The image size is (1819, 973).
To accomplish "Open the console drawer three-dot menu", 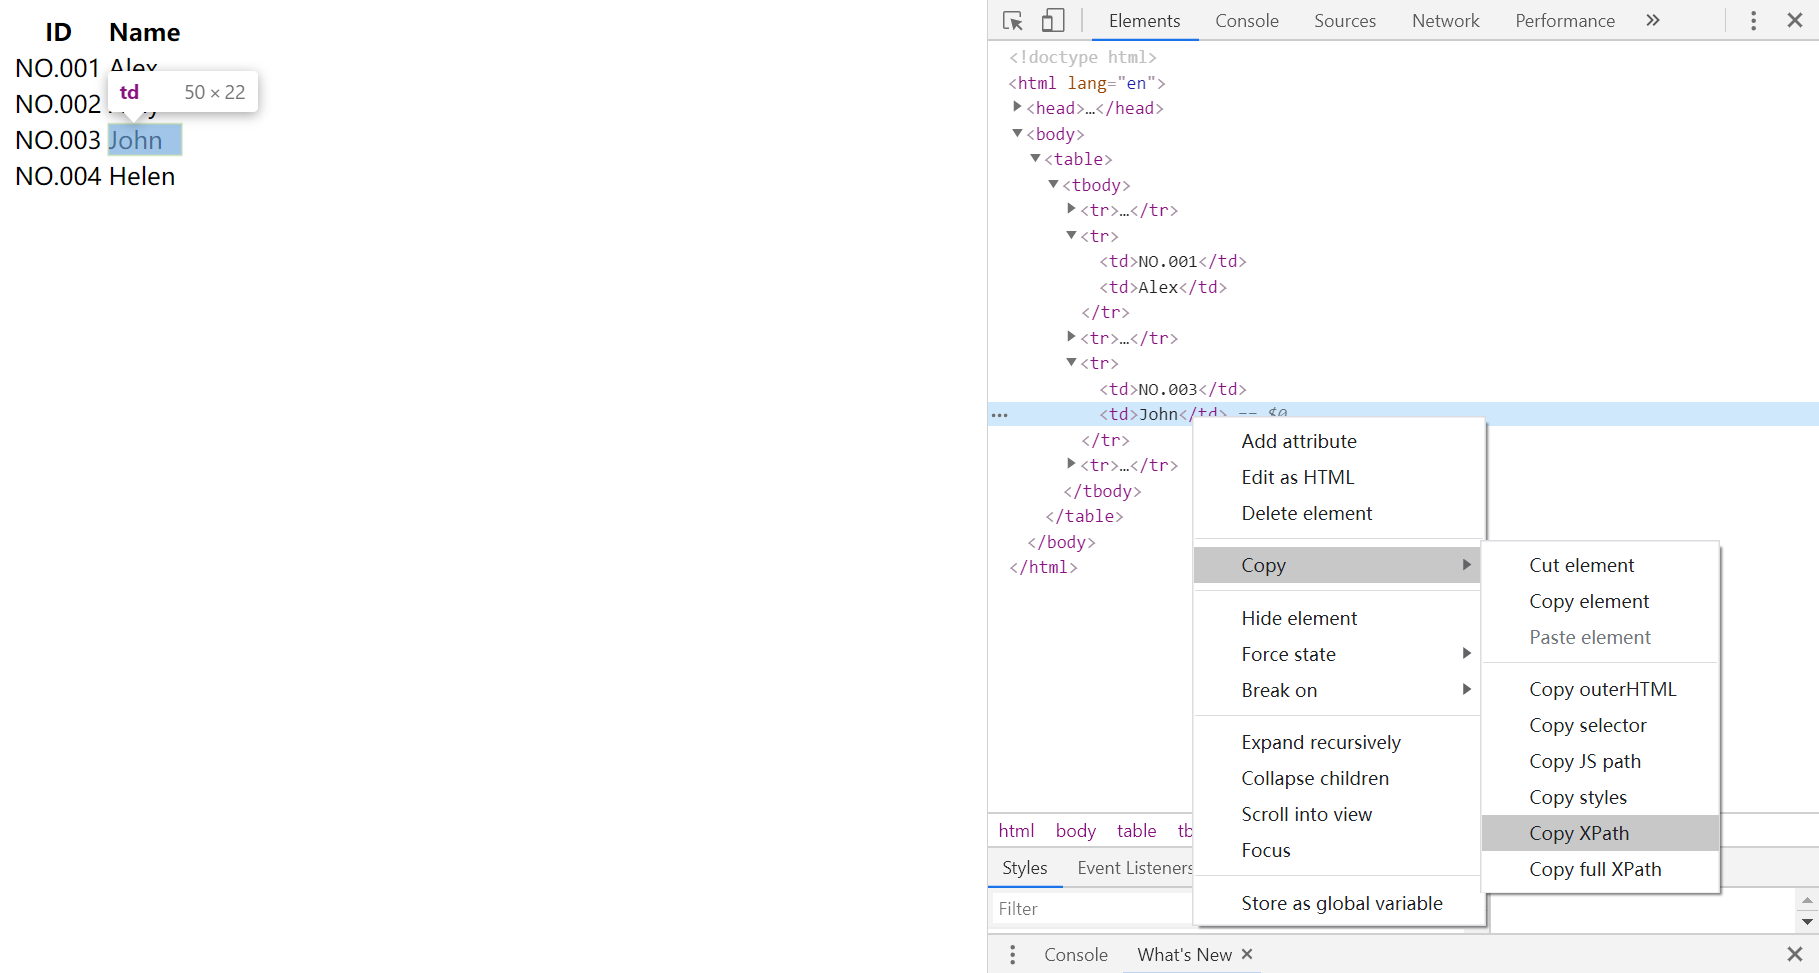I will 1012,955.
